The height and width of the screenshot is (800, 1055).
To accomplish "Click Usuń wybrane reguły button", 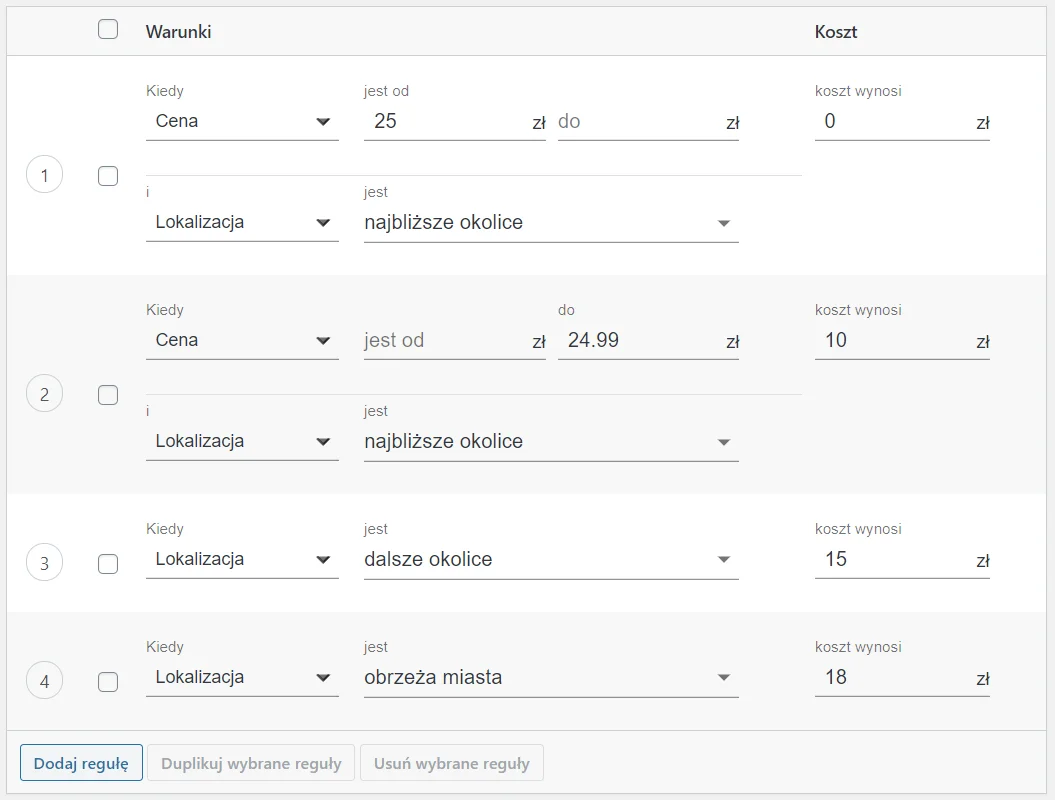I will (451, 763).
